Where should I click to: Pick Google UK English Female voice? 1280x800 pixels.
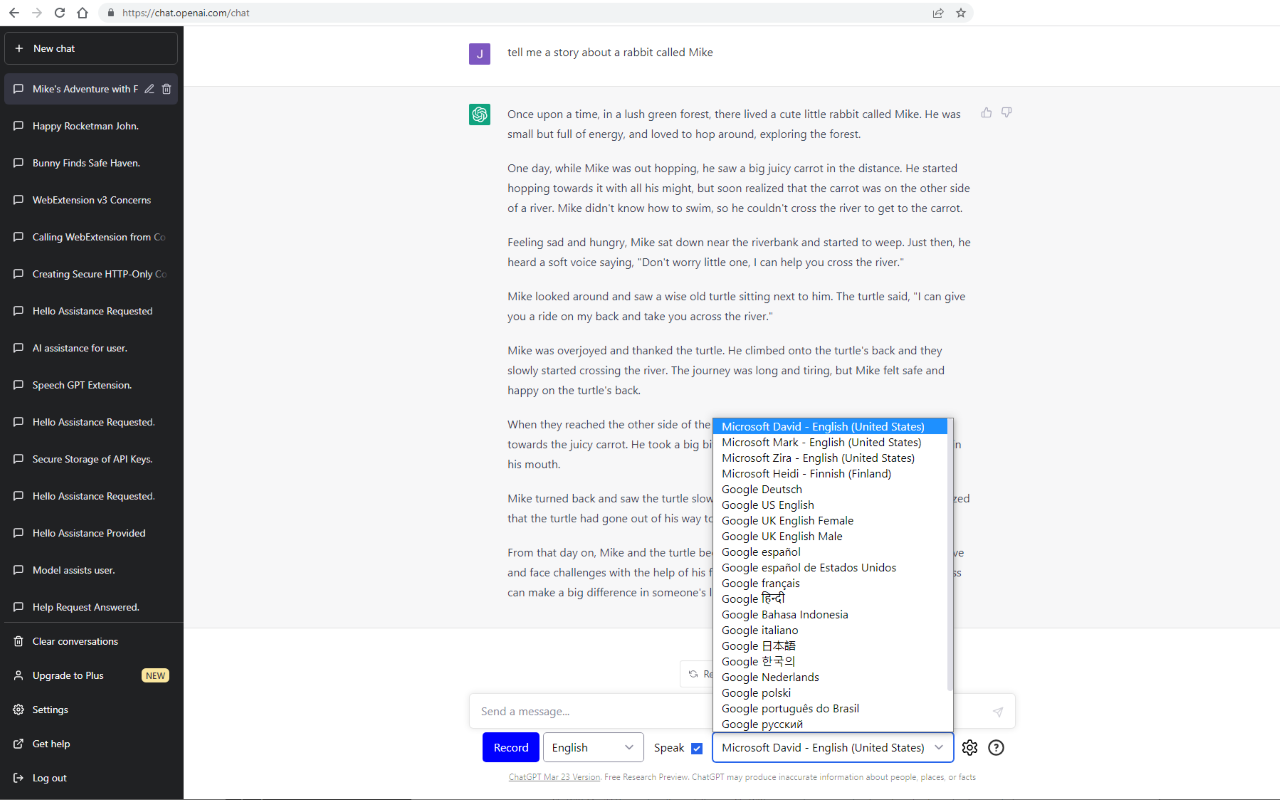(x=830, y=521)
